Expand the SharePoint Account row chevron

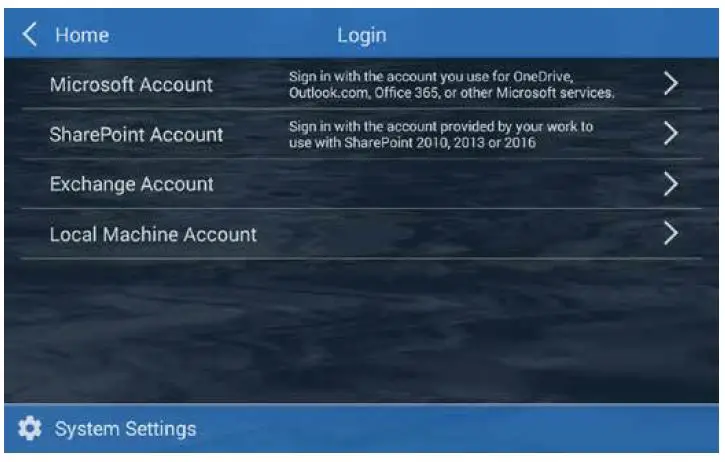tap(671, 134)
